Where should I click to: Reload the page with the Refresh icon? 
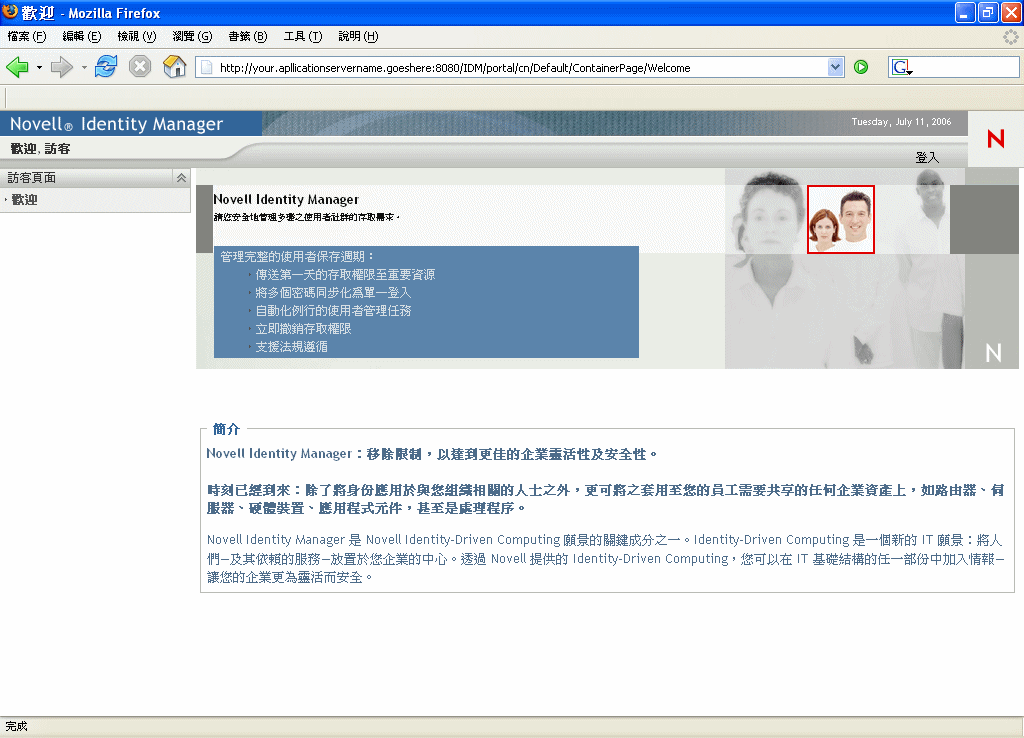106,67
